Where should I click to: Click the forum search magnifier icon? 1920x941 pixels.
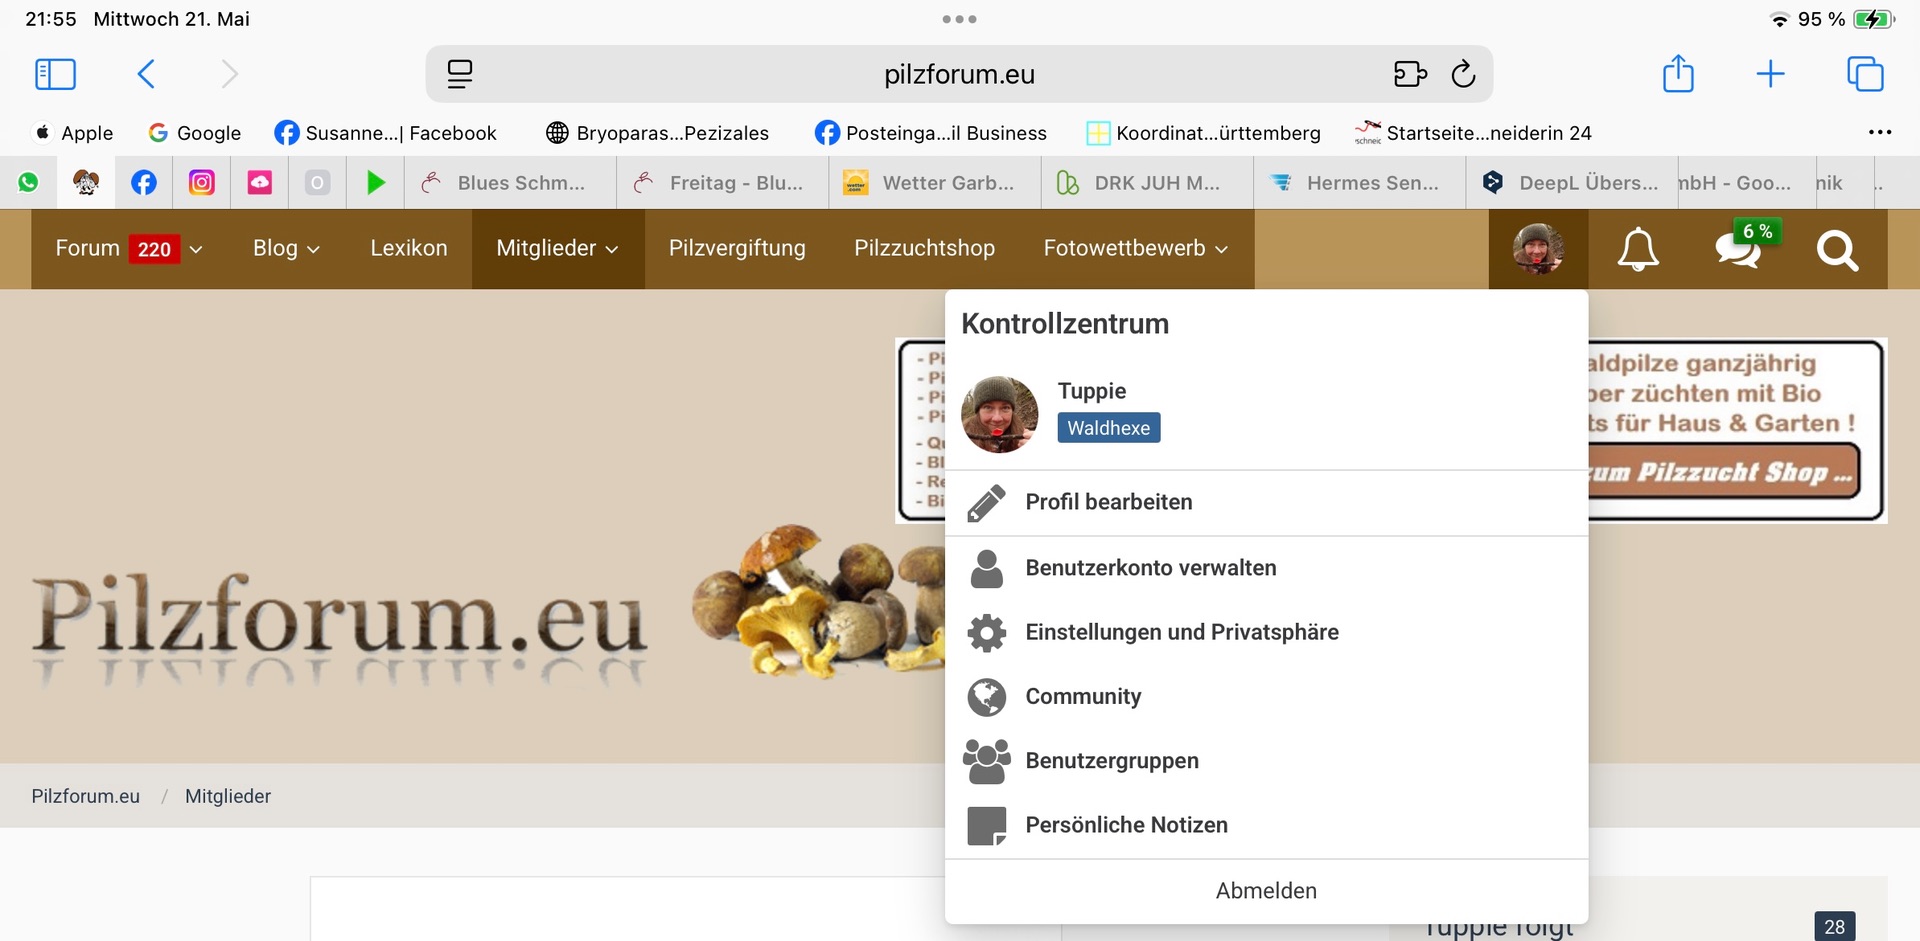pyautogui.click(x=1837, y=250)
